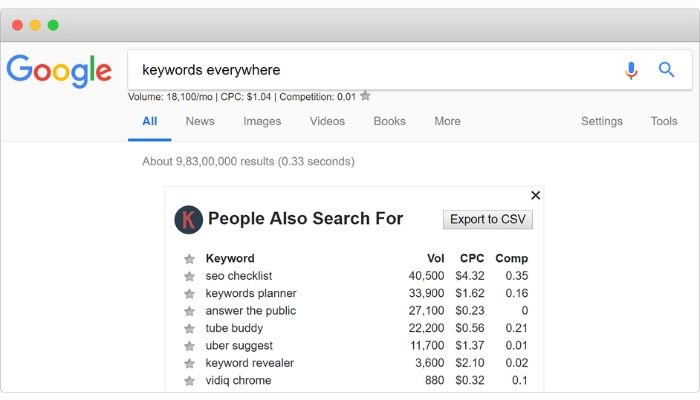Click the search box containing keywords everywhere
Viewport: 700px width, 400px height.
pyautogui.click(x=410, y=70)
